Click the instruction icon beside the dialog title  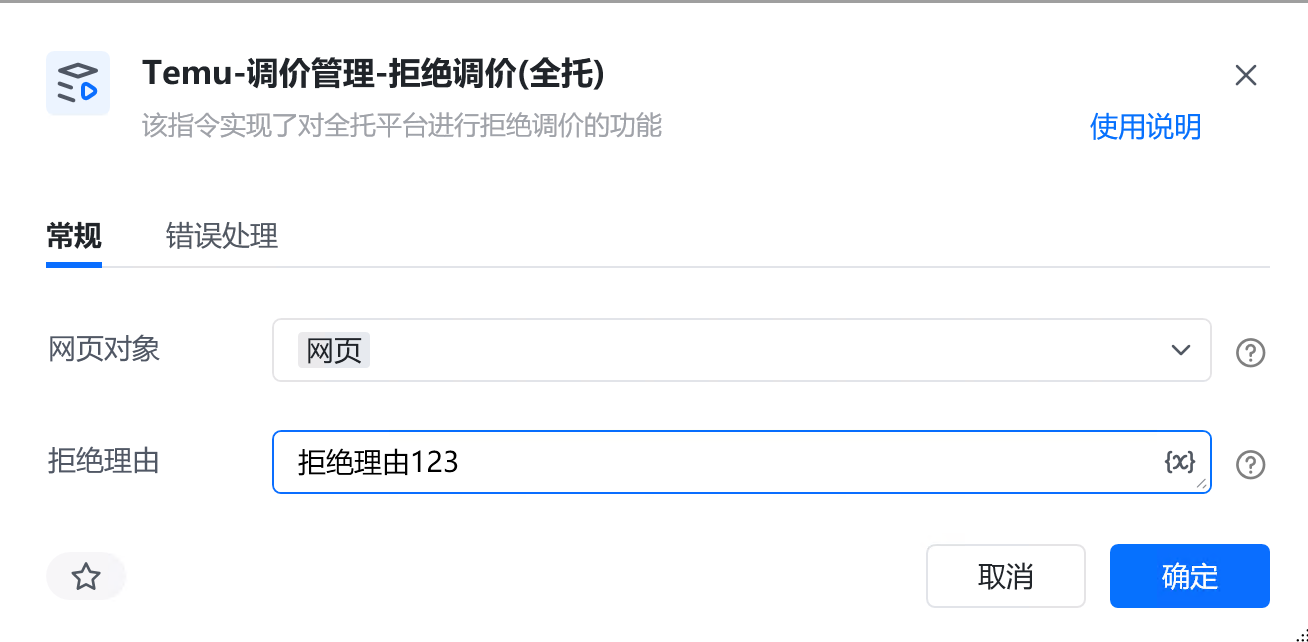click(x=78, y=82)
